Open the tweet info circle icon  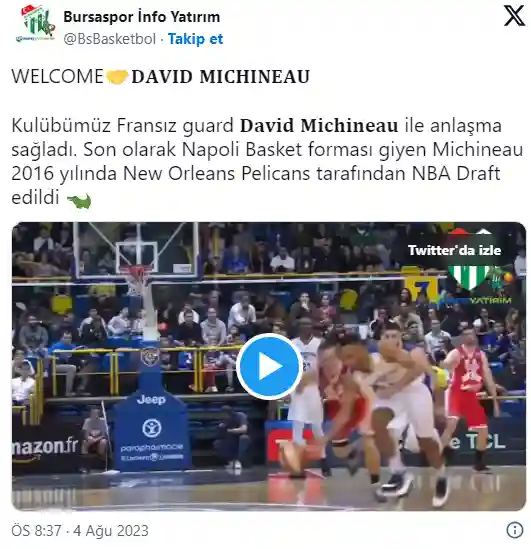click(515, 530)
